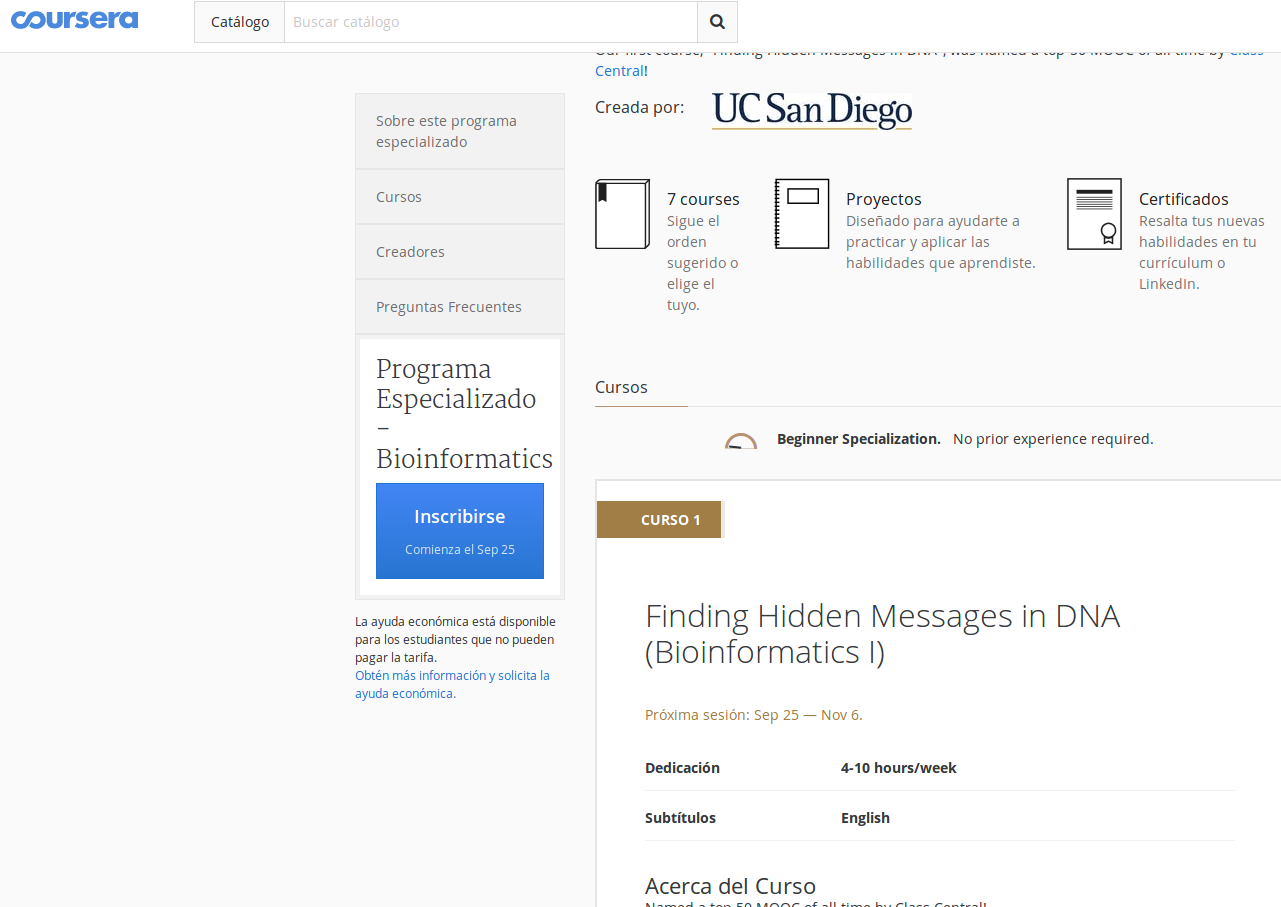The image size is (1281, 907).
Task: Go to Sobre este programa especializado section
Action: (x=460, y=131)
